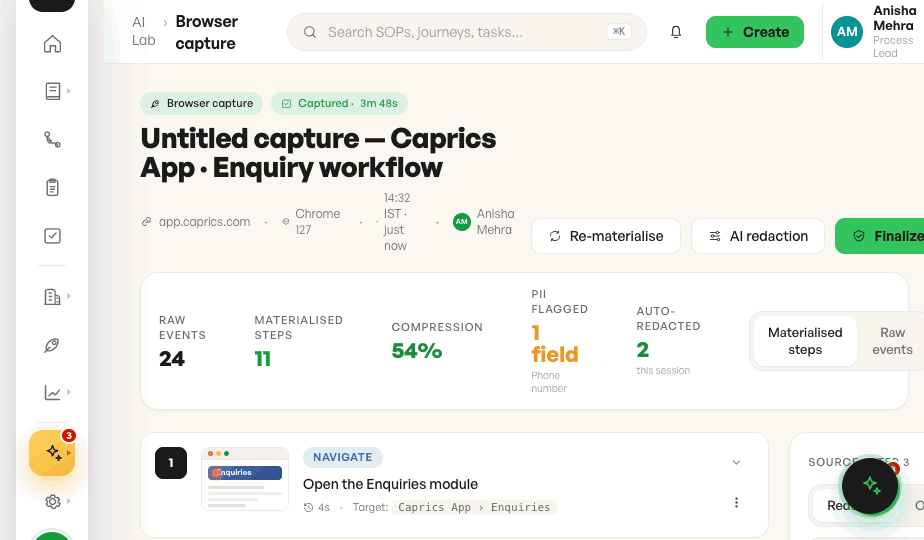Click the Anisha Mehra profile name
This screenshot has width=924, height=540.
893,18
